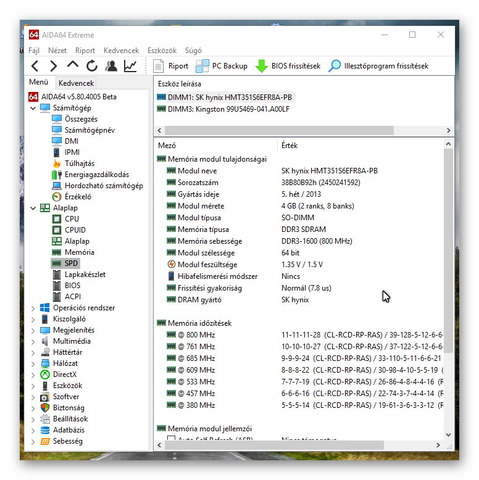
Task: Select the CPUID tree item
Action: tap(69, 230)
